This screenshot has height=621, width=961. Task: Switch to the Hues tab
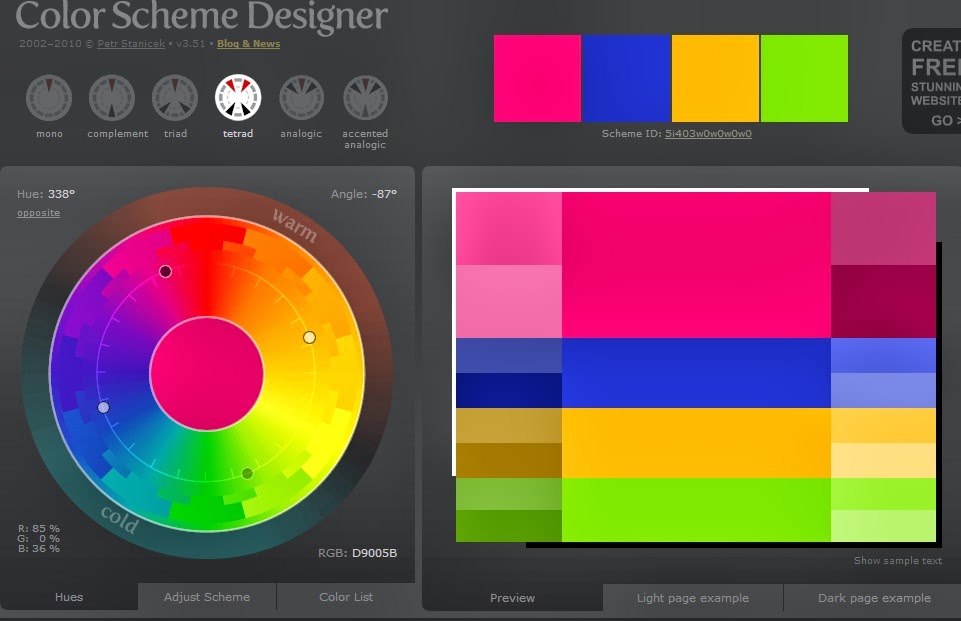tap(68, 597)
